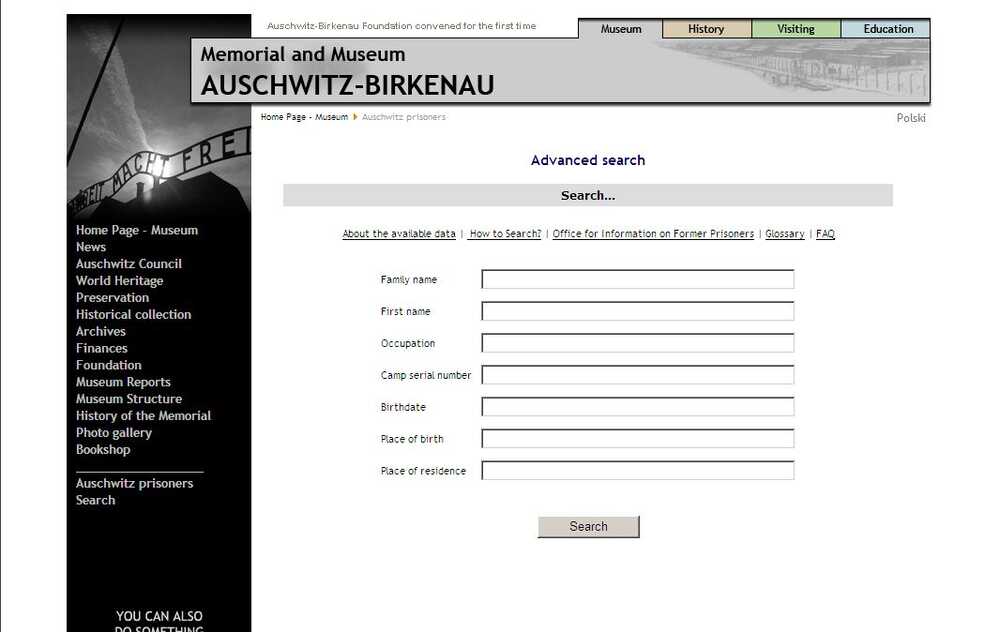1000x632 pixels.
Task: Select the Birthdate input field
Action: [x=638, y=407]
